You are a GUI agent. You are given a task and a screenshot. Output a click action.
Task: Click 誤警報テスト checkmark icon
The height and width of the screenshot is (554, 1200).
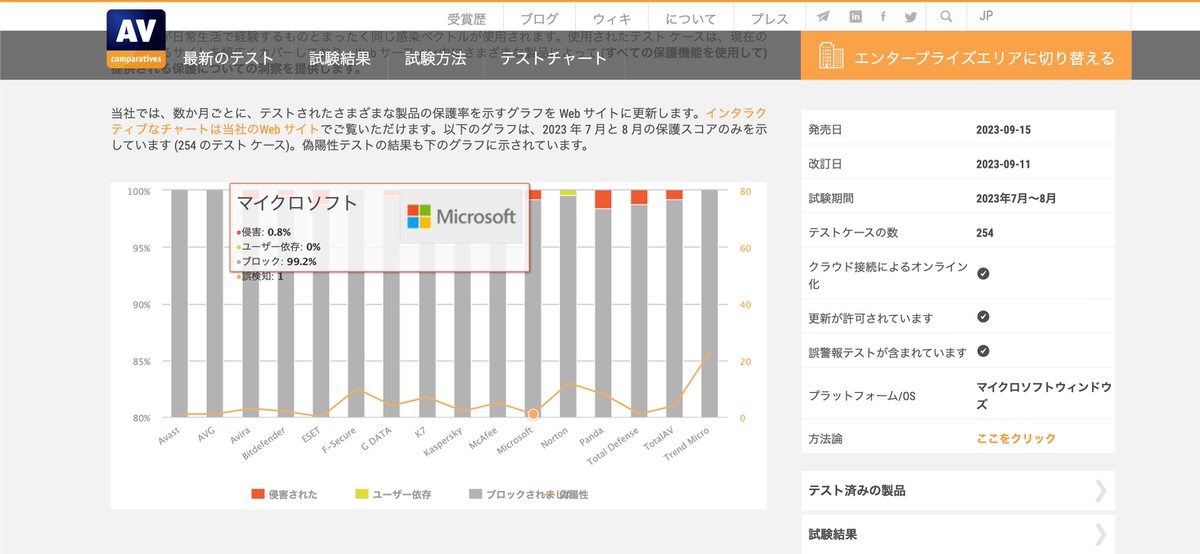click(983, 351)
